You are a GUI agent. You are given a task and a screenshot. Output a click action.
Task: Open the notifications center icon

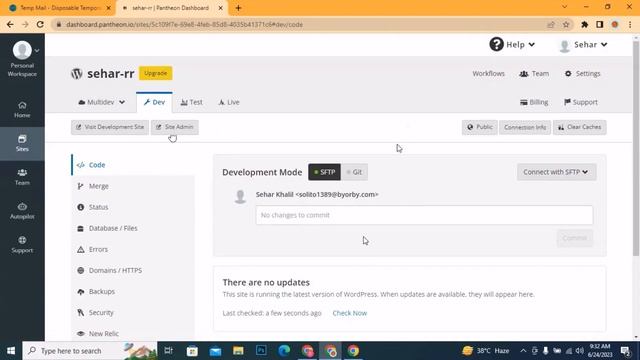point(625,351)
